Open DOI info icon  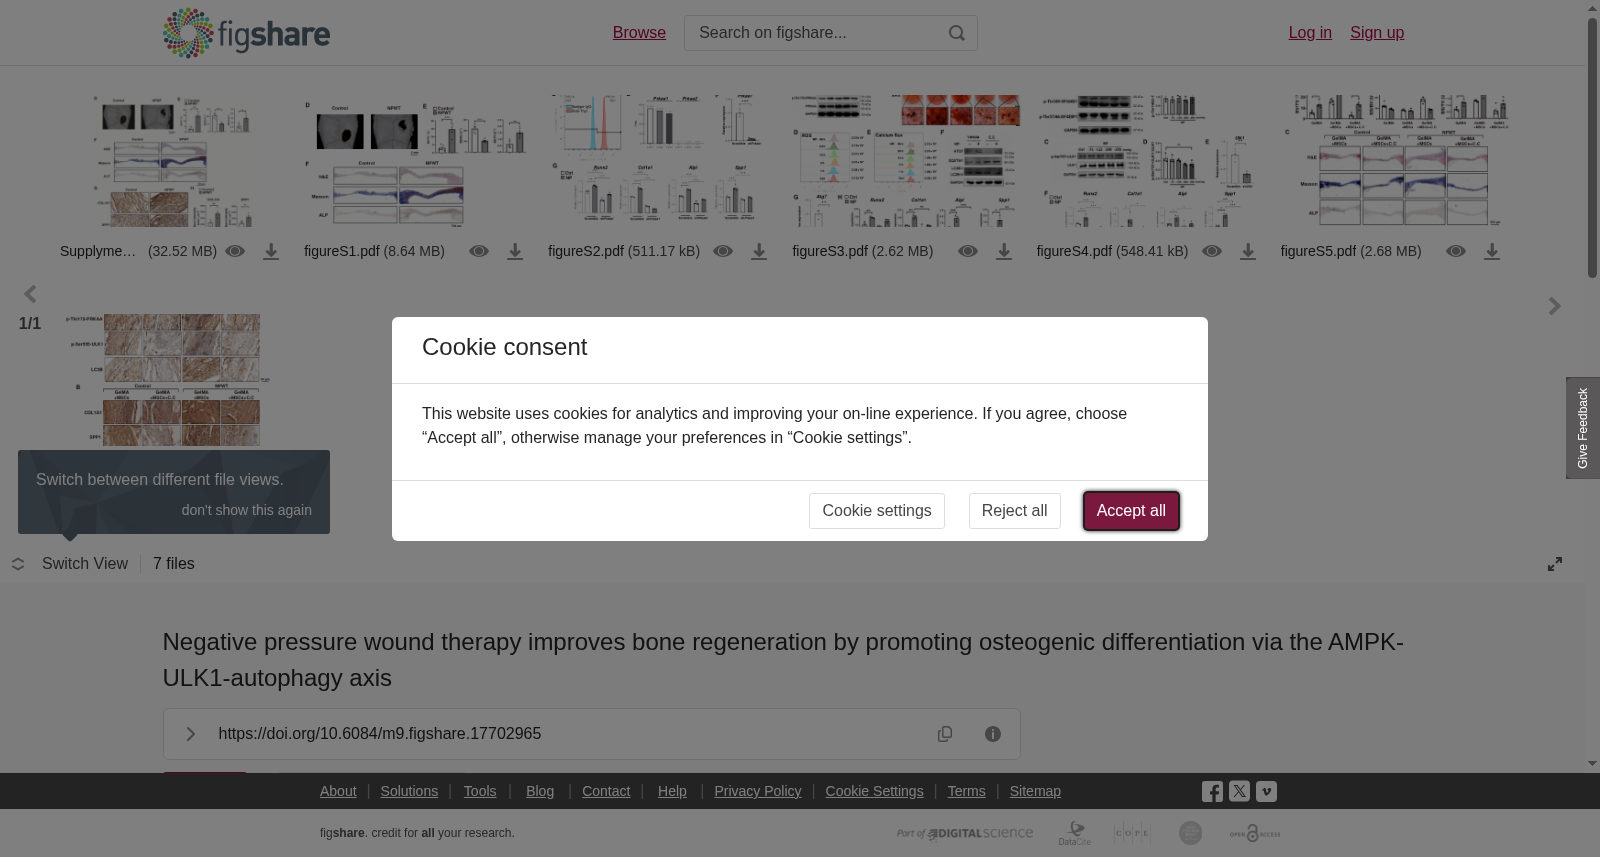point(993,734)
